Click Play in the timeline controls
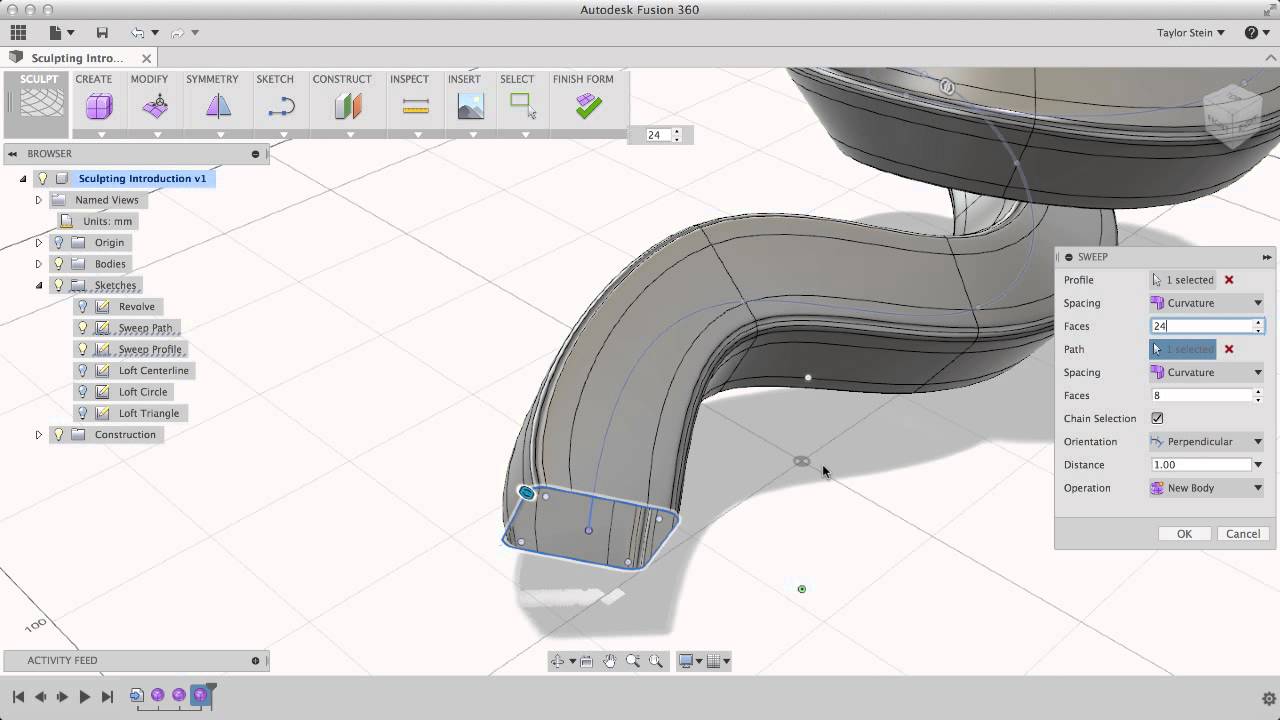Viewport: 1280px width, 720px height. [84, 696]
